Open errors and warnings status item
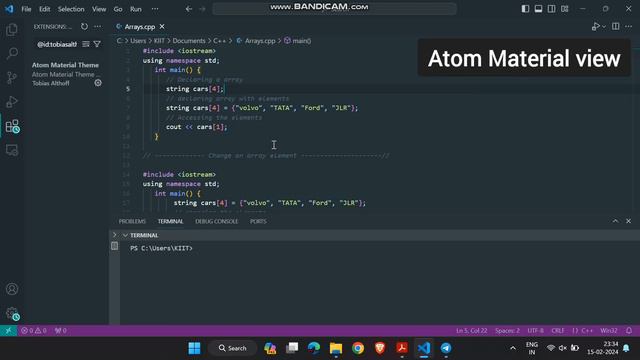640x360 pixels. point(34,331)
